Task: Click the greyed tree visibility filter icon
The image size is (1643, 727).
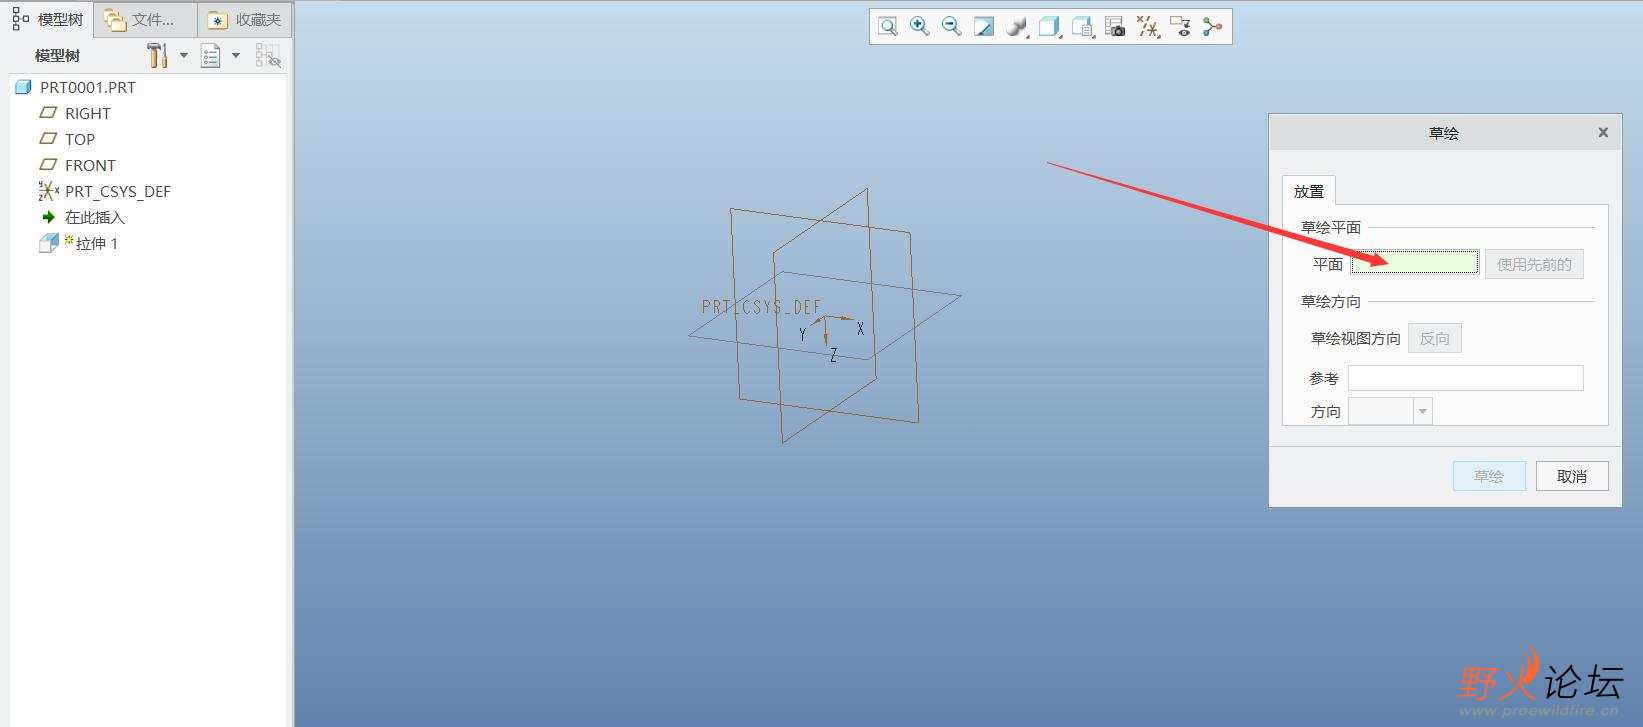Action: [x=267, y=56]
